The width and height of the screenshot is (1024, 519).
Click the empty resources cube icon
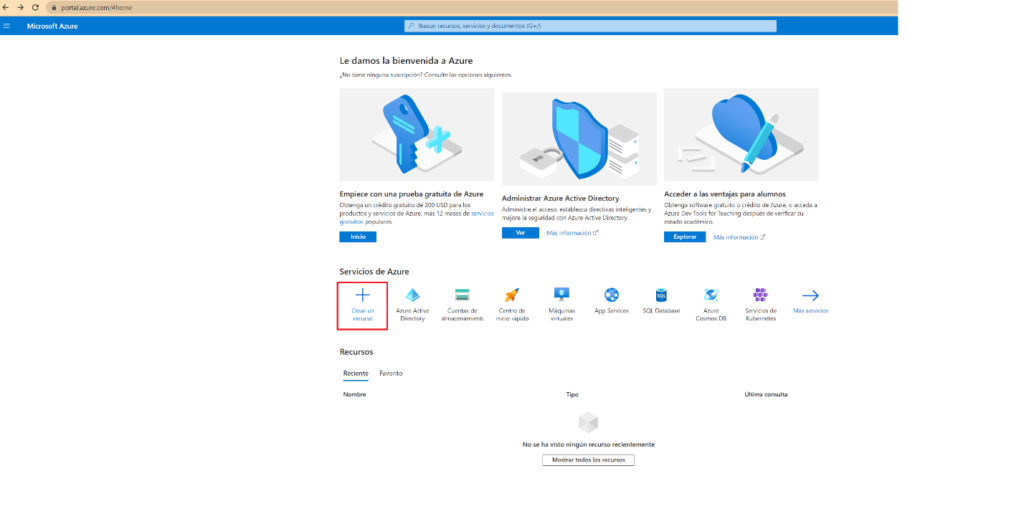588,422
